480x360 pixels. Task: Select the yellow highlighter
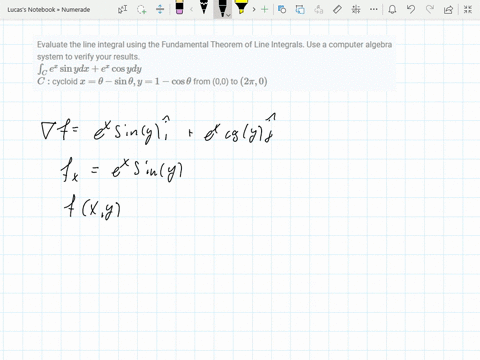pos(241,8)
